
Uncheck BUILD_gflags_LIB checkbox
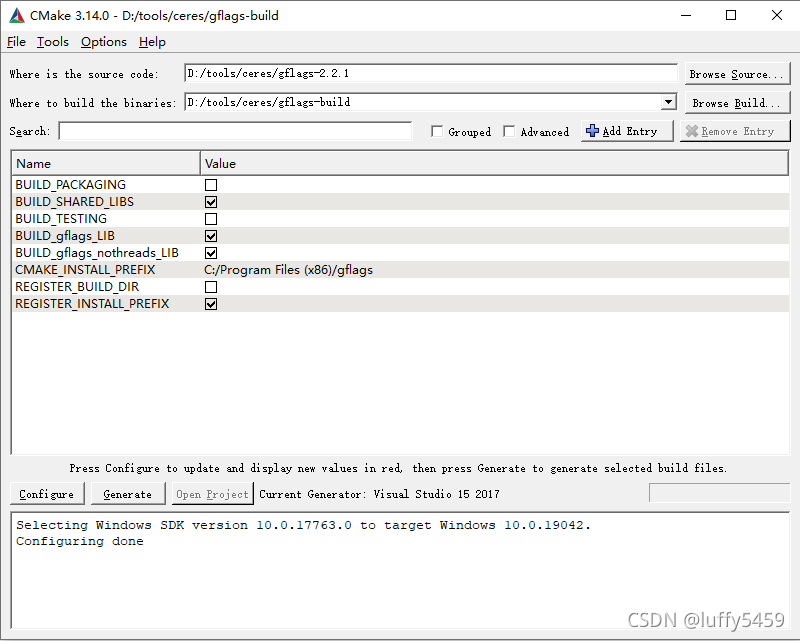click(211, 236)
